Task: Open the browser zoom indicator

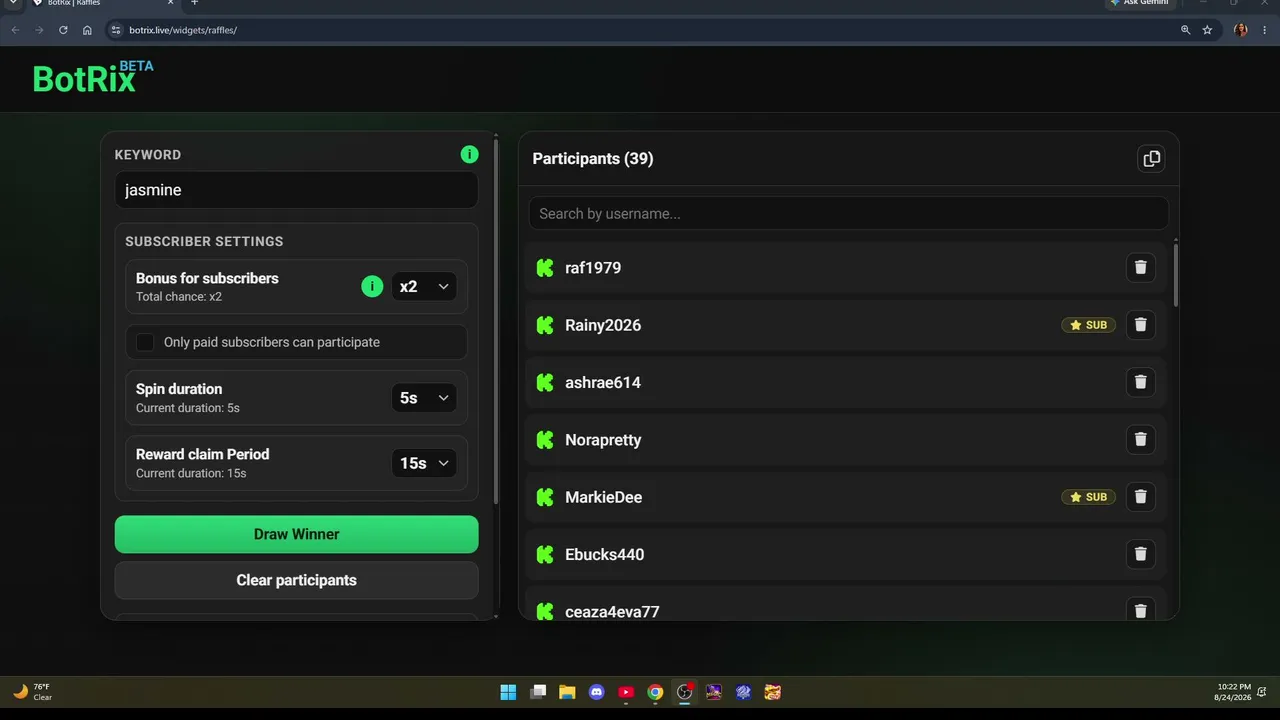Action: (1185, 30)
